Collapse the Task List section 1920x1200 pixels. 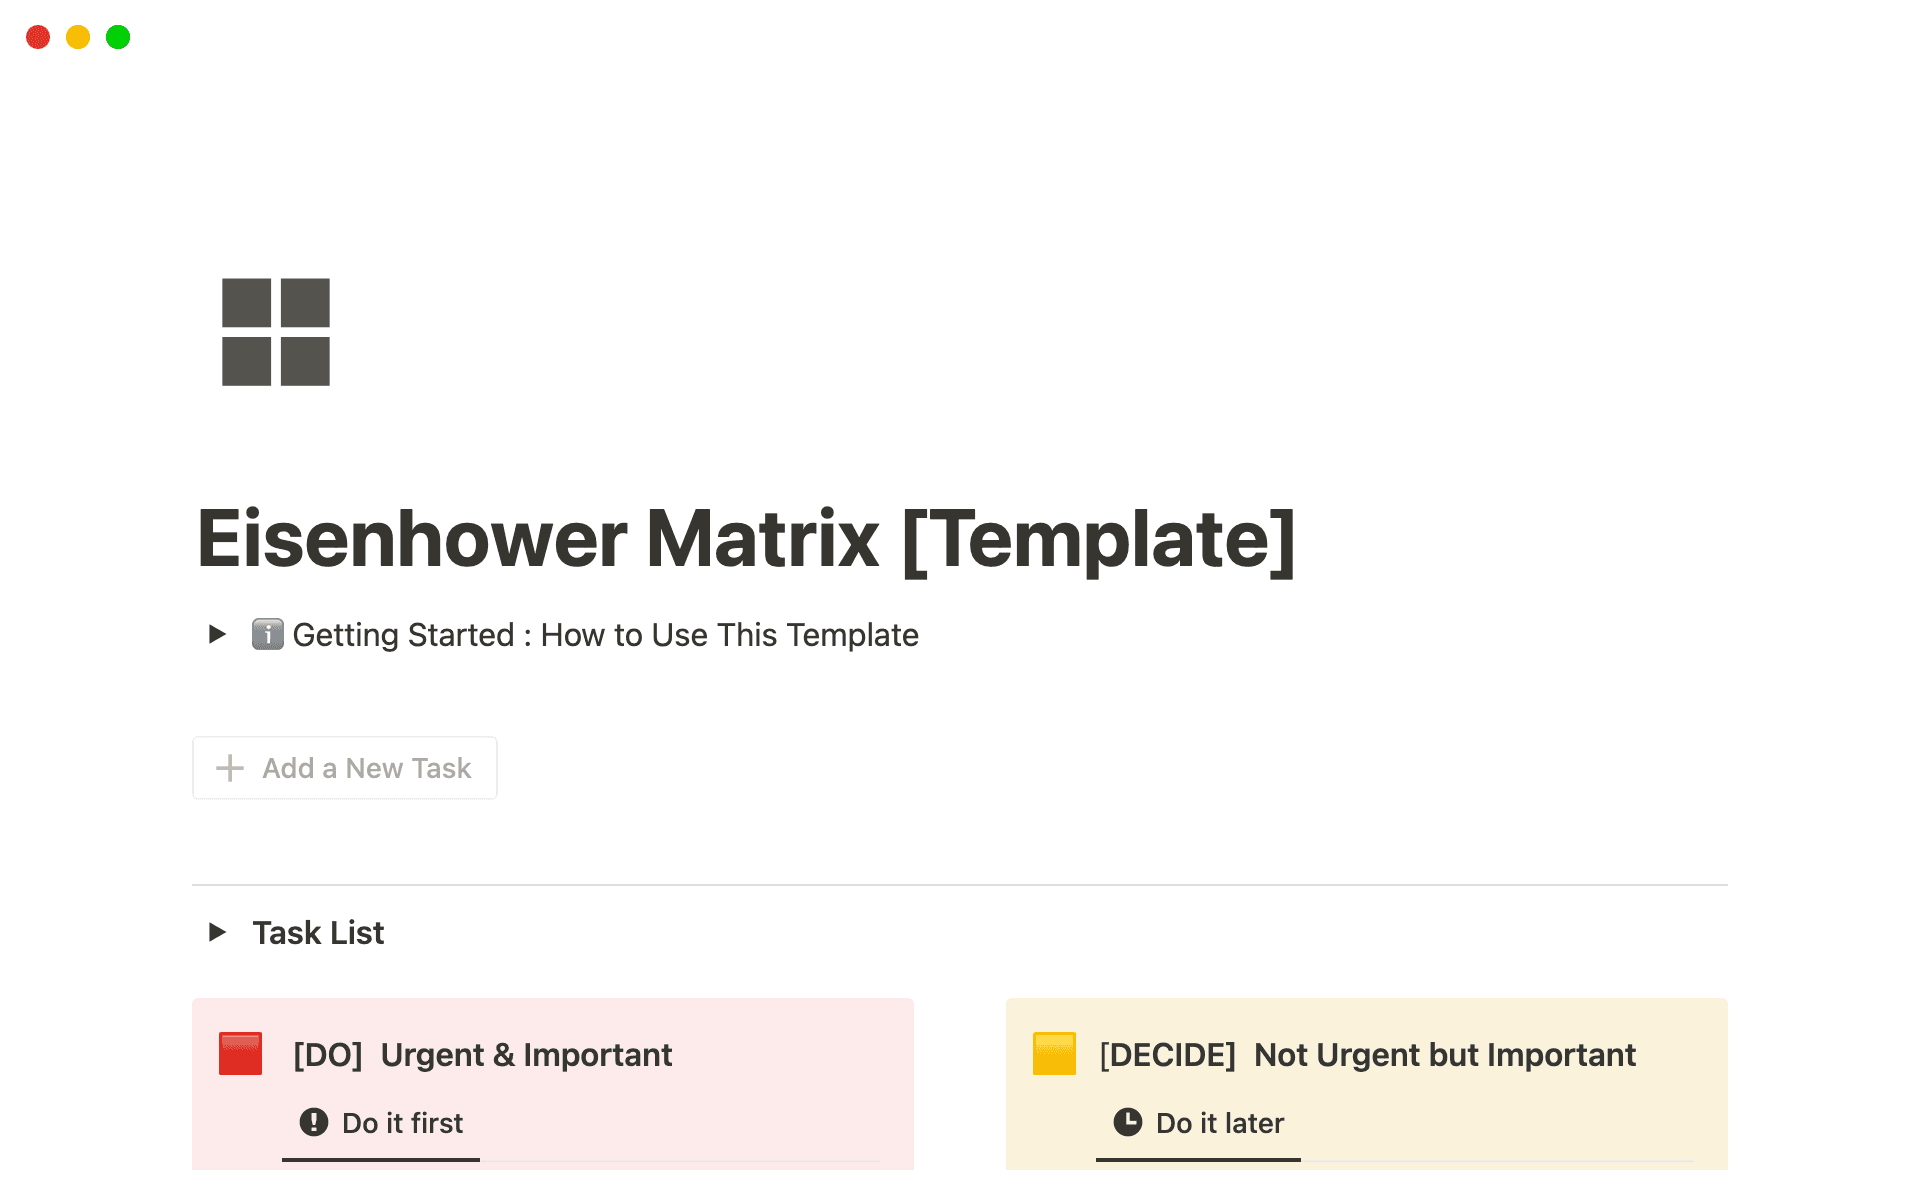click(x=217, y=932)
